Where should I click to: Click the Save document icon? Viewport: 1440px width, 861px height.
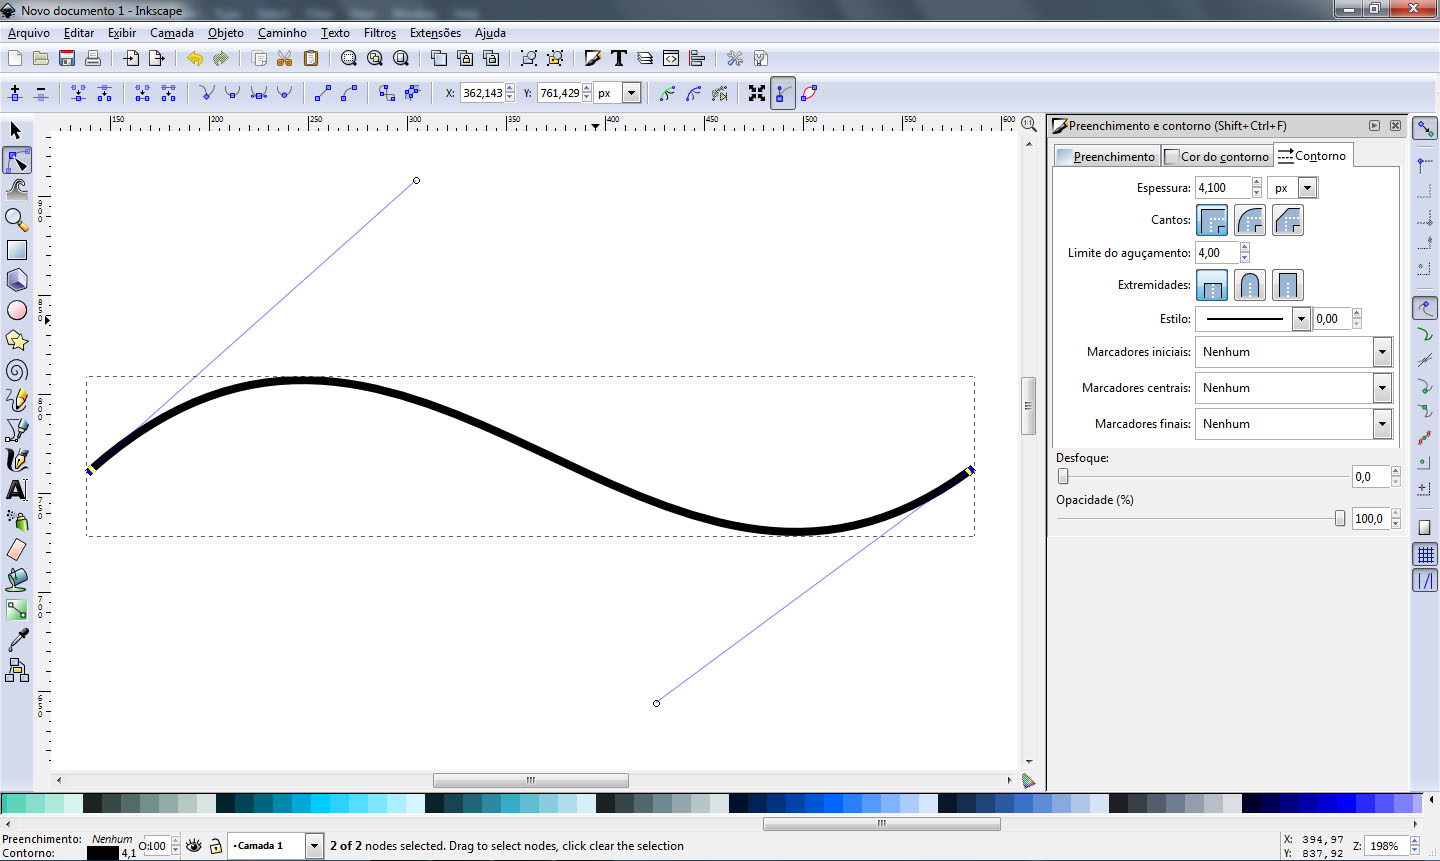point(67,58)
